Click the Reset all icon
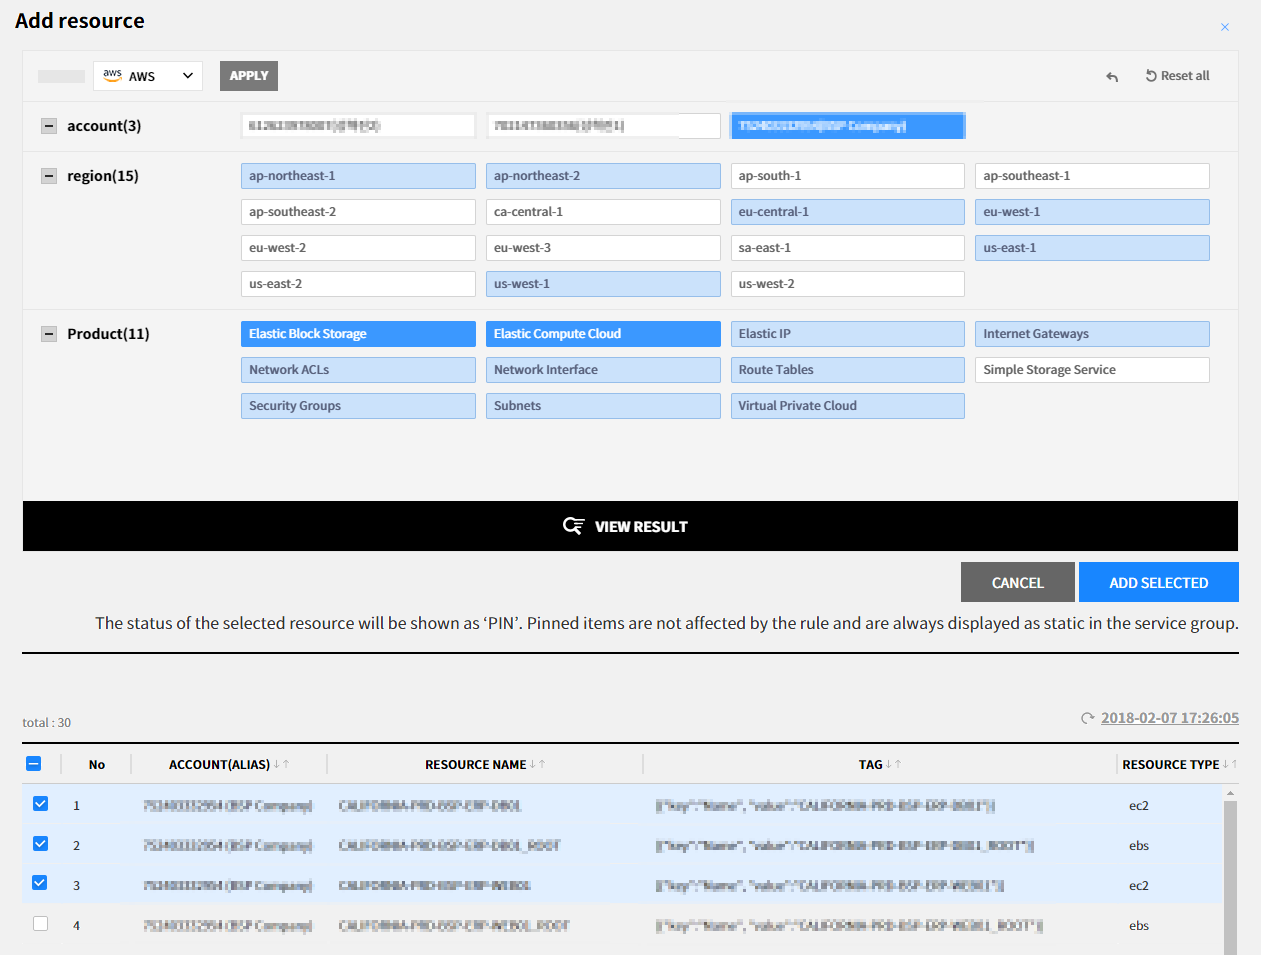Screen dimensions: 1261x955 coord(1151,76)
